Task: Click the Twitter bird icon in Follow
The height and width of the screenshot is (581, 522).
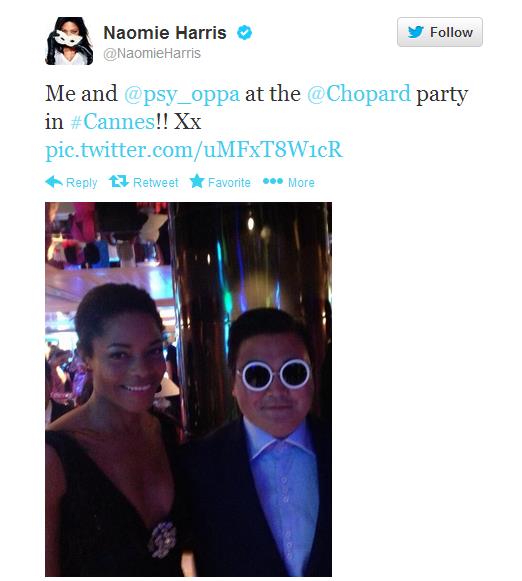Action: (416, 32)
